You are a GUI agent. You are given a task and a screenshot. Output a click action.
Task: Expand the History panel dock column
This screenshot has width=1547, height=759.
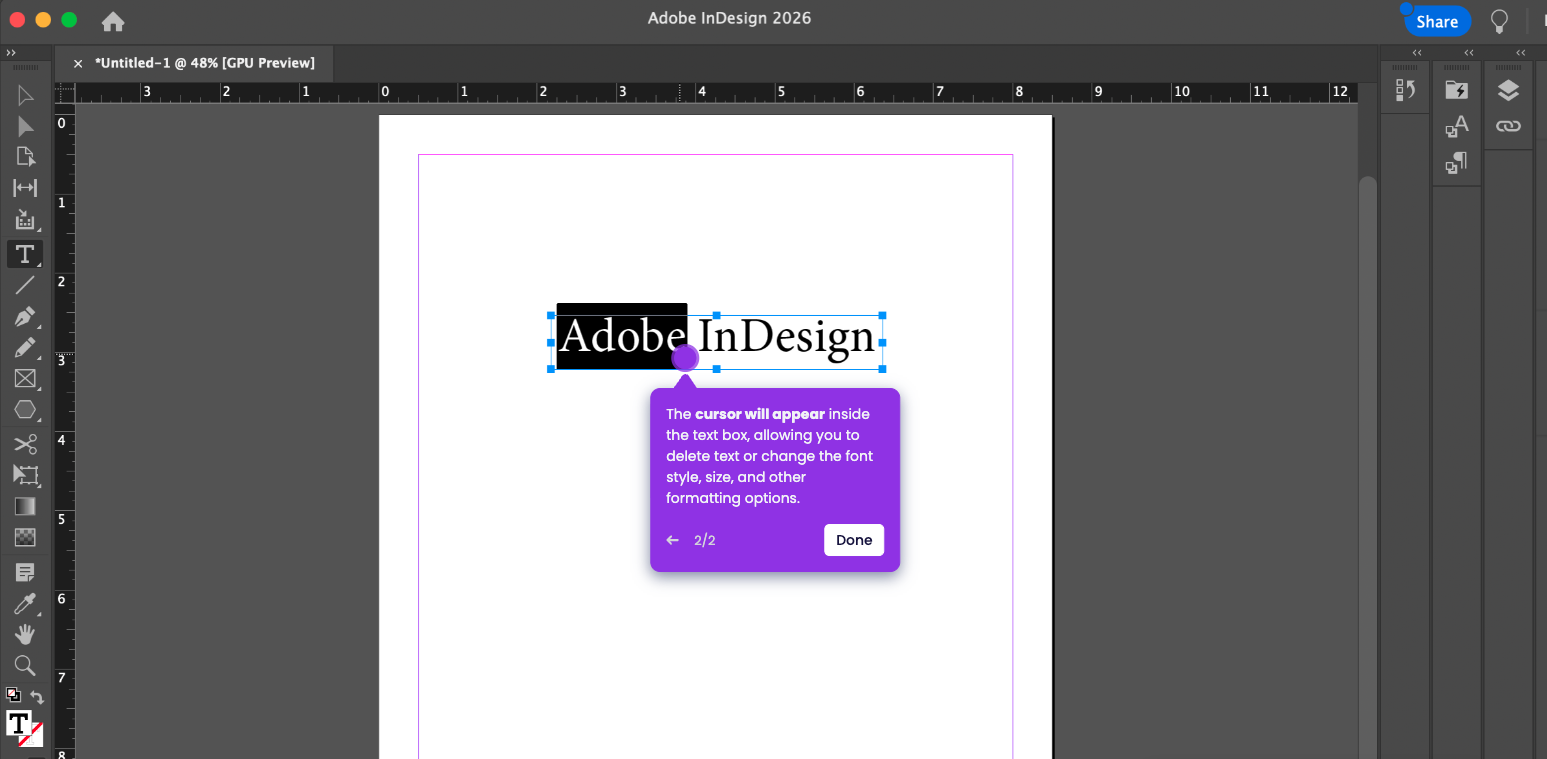[x=1417, y=53]
